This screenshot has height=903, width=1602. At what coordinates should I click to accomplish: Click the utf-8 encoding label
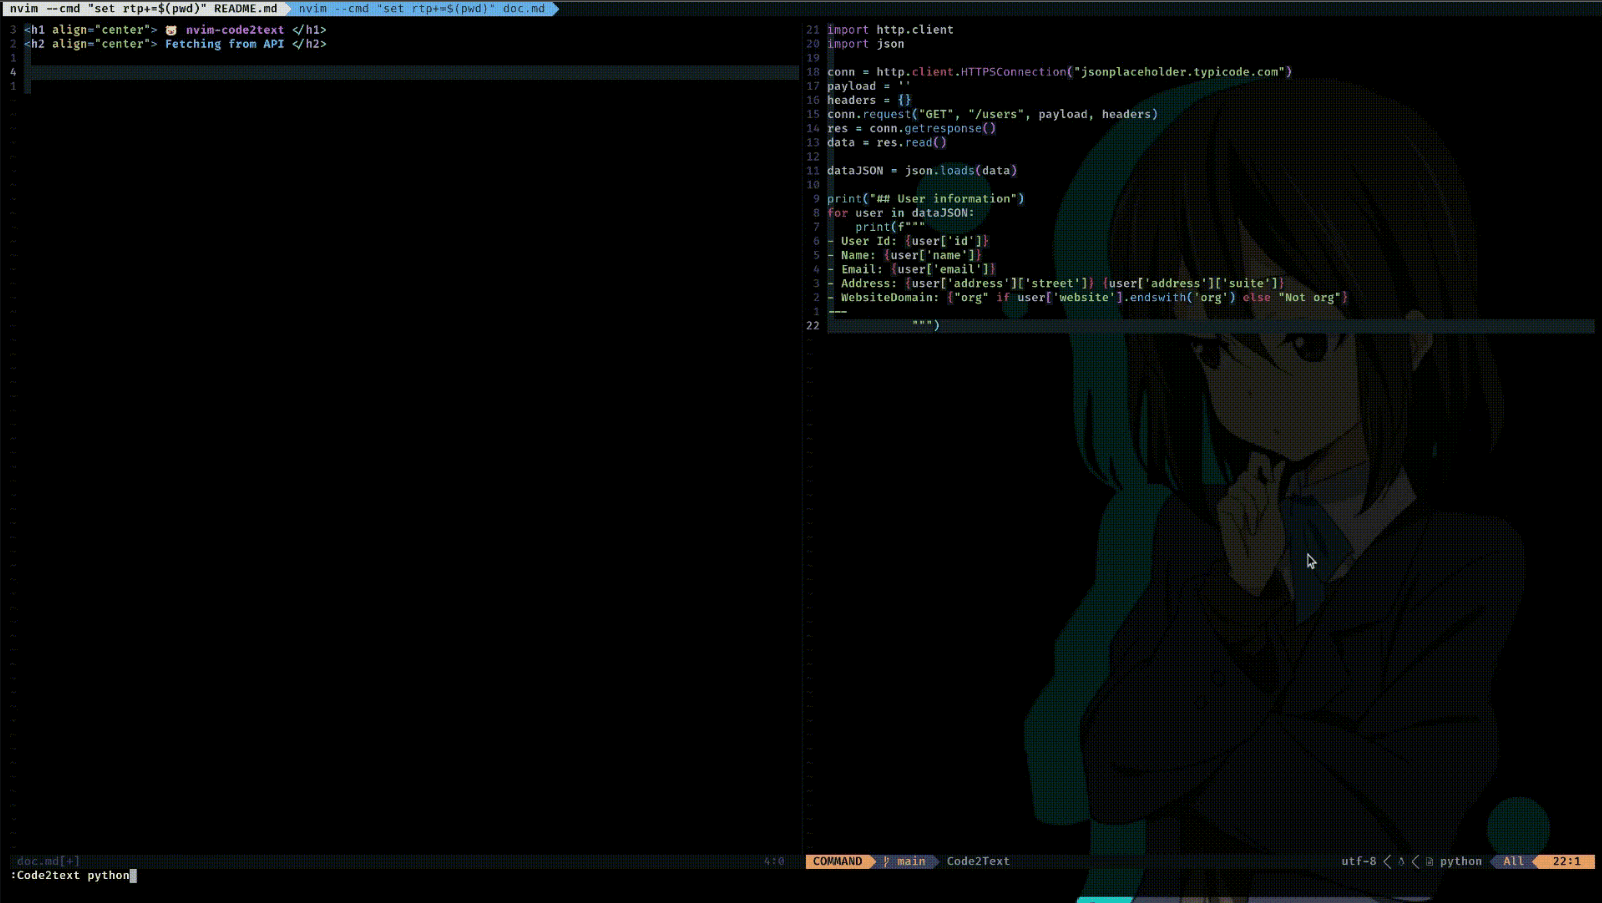[x=1358, y=861]
